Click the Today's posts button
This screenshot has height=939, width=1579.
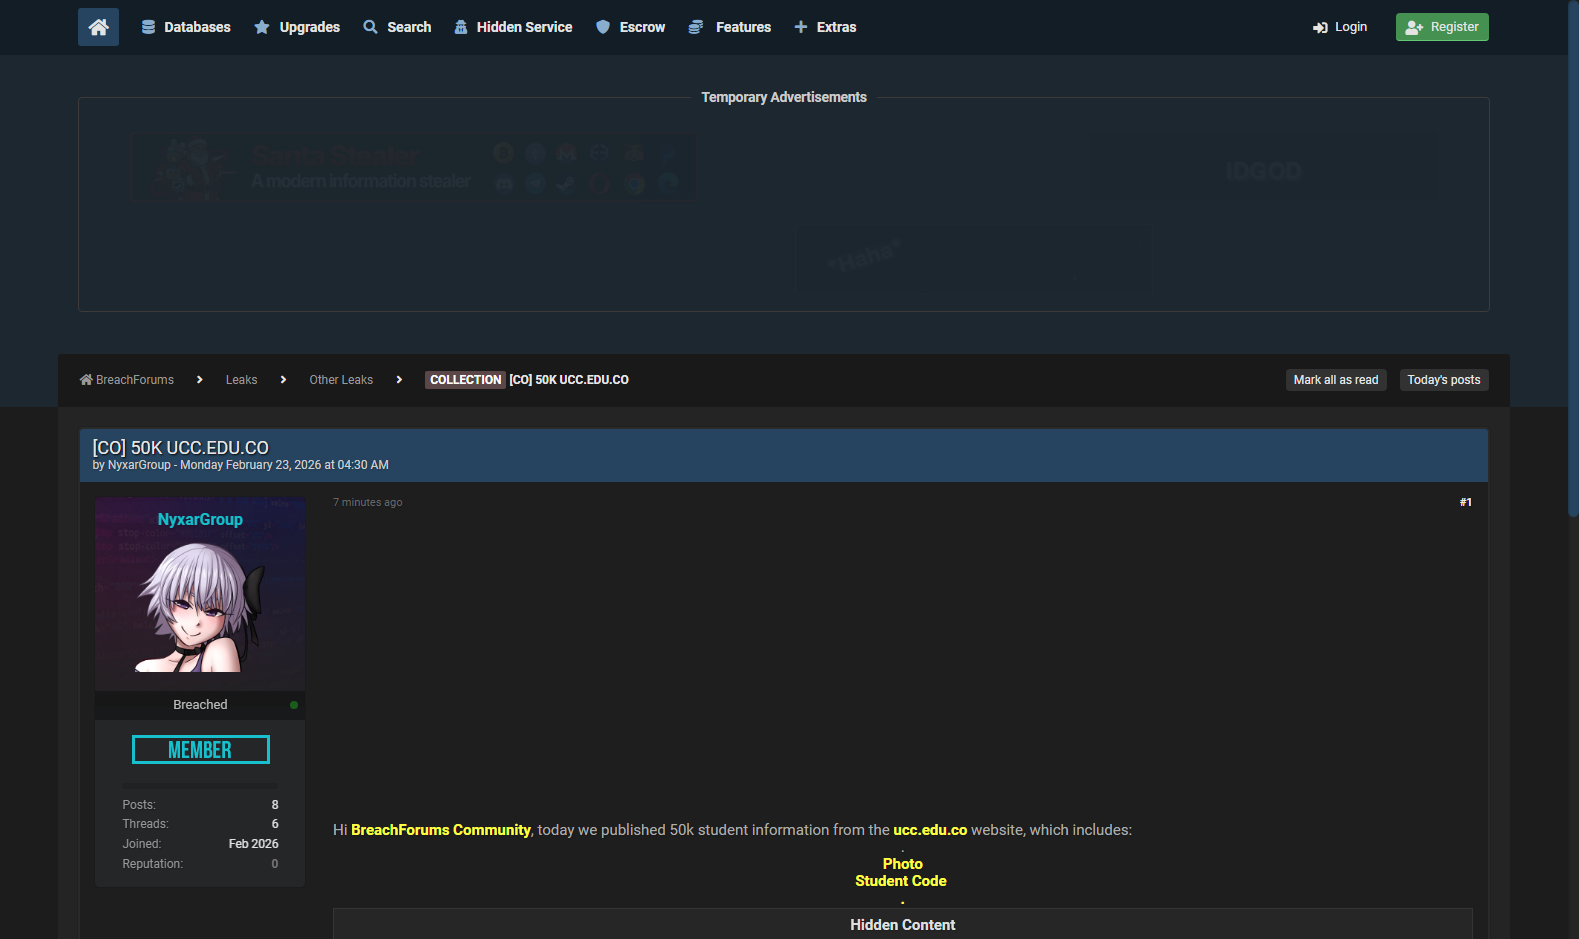pos(1443,380)
